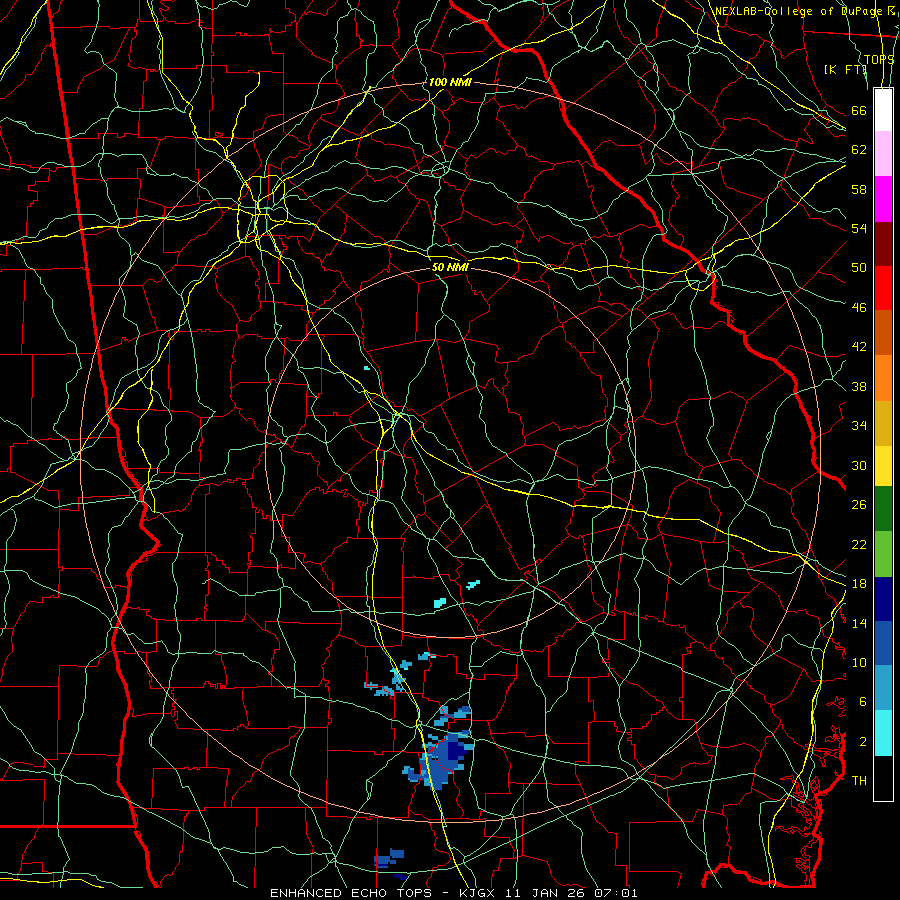
Task: Click the gold 34-38 kft legend swatch
Action: pos(883,422)
